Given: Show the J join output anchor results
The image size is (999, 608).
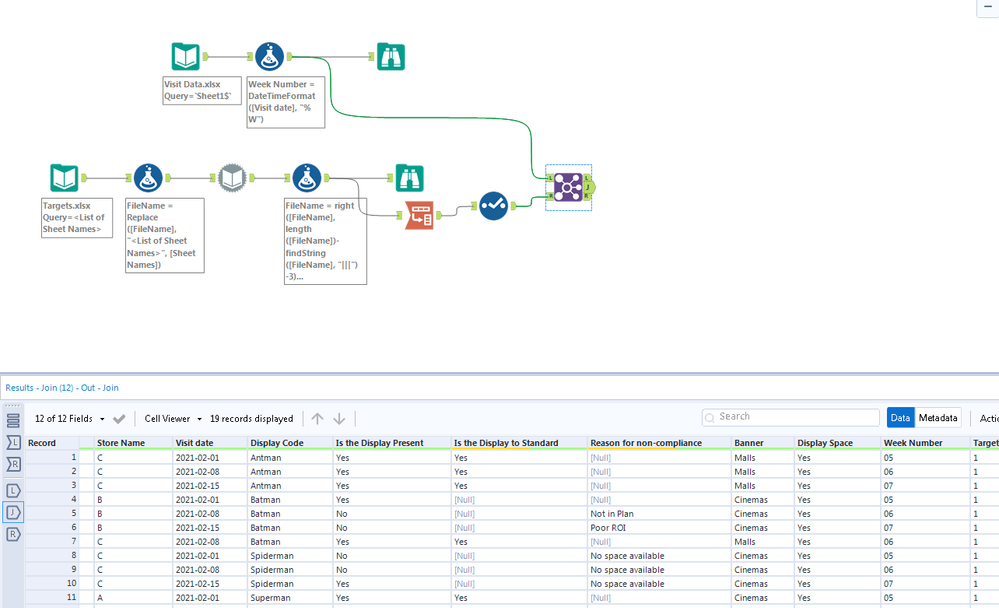Looking at the screenshot, I should tap(14, 513).
